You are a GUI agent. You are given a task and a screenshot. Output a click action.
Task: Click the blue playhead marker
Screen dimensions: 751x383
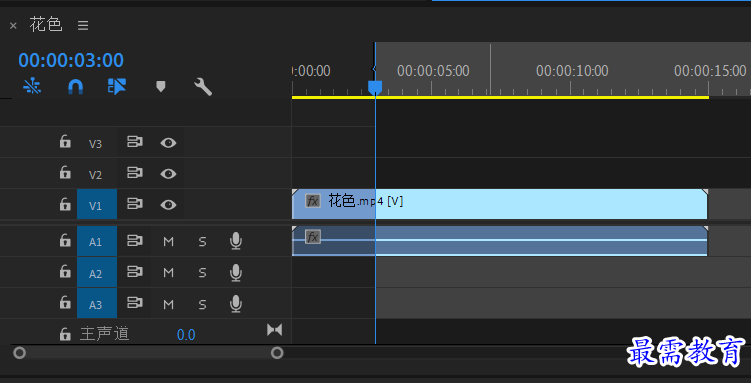point(375,87)
